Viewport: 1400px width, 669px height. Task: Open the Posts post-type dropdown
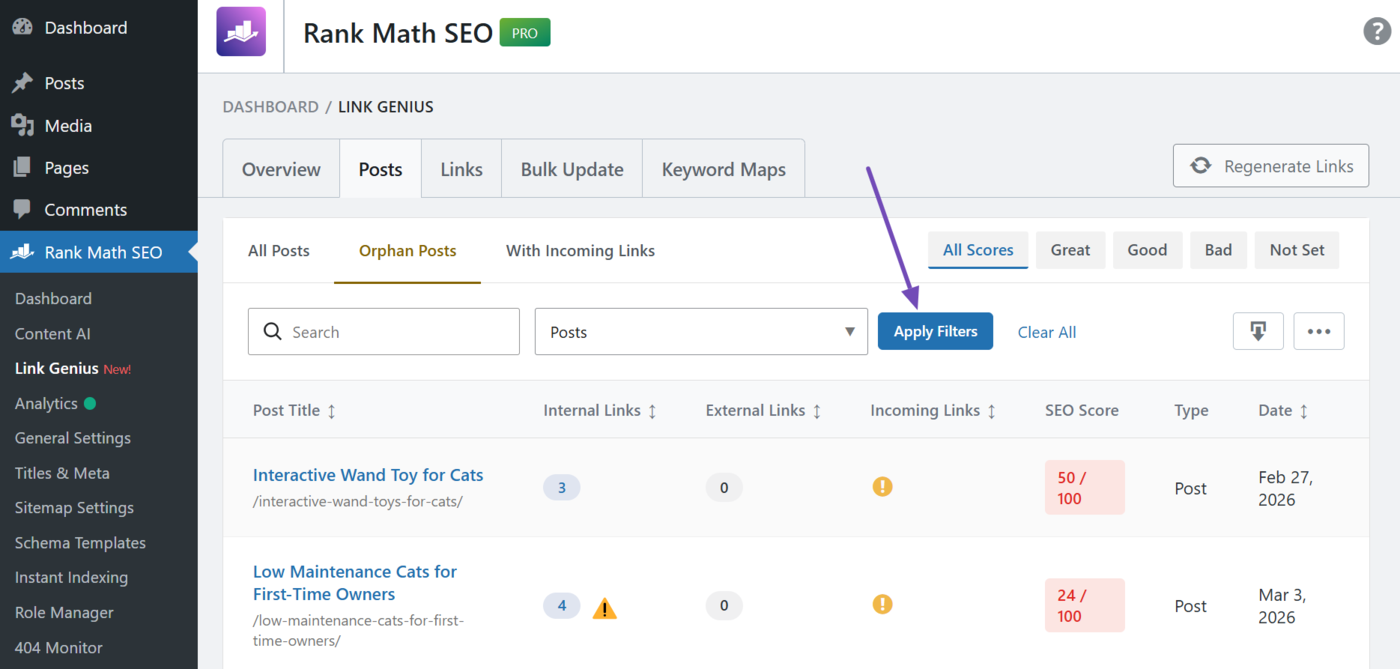point(701,331)
